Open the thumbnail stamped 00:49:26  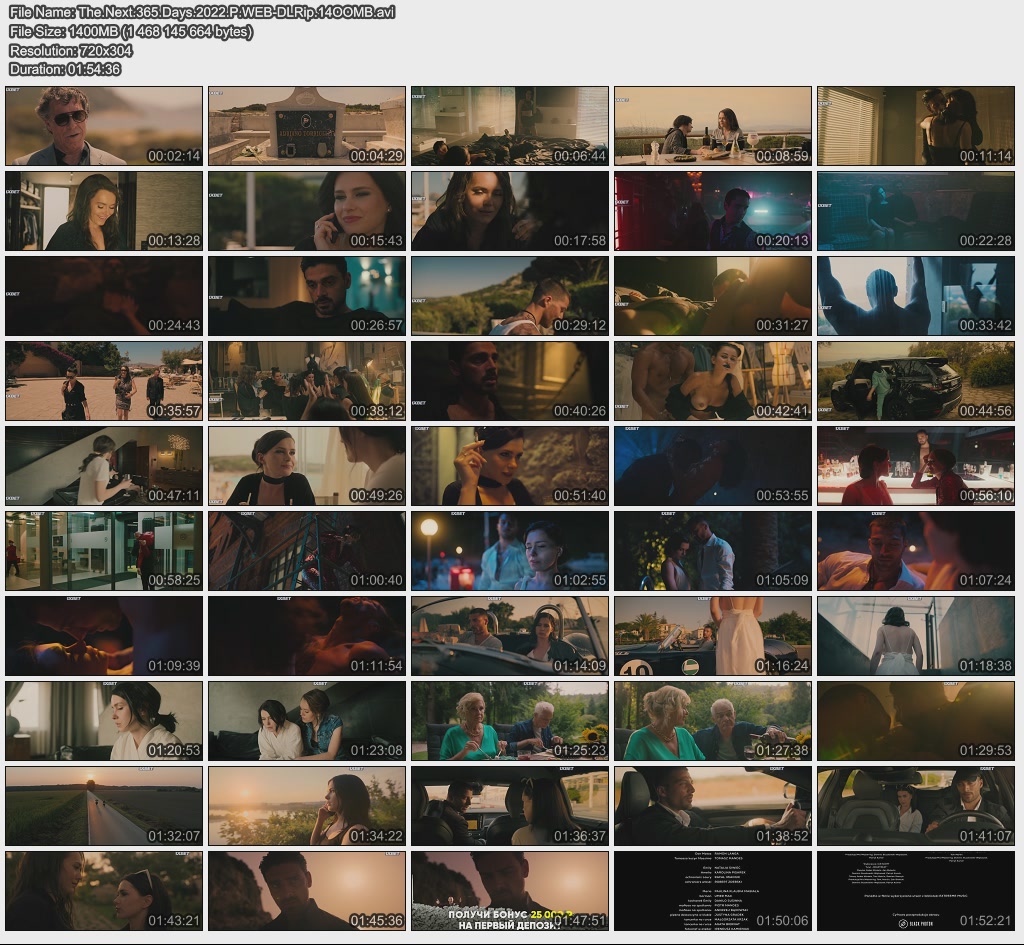point(307,466)
